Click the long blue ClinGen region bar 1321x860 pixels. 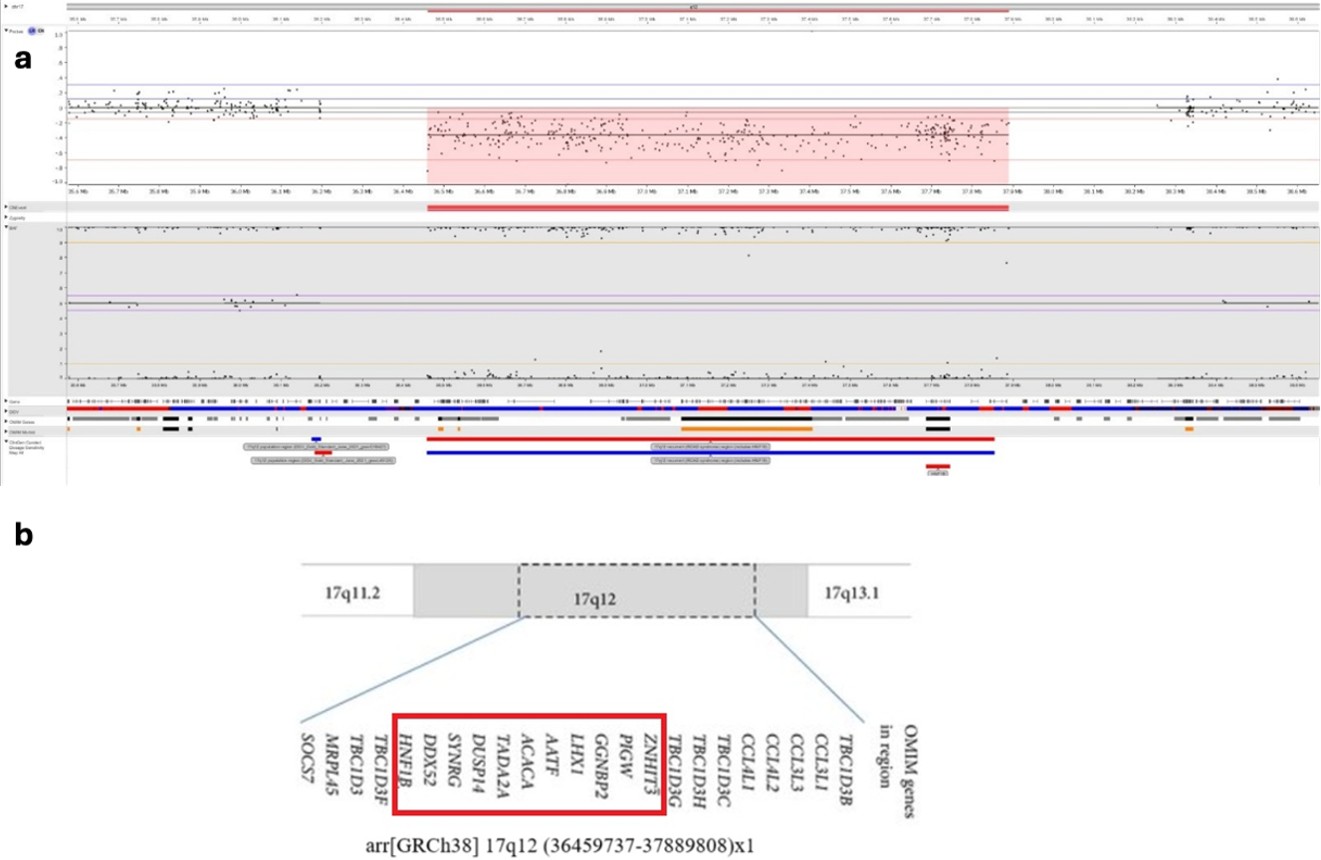710,453
